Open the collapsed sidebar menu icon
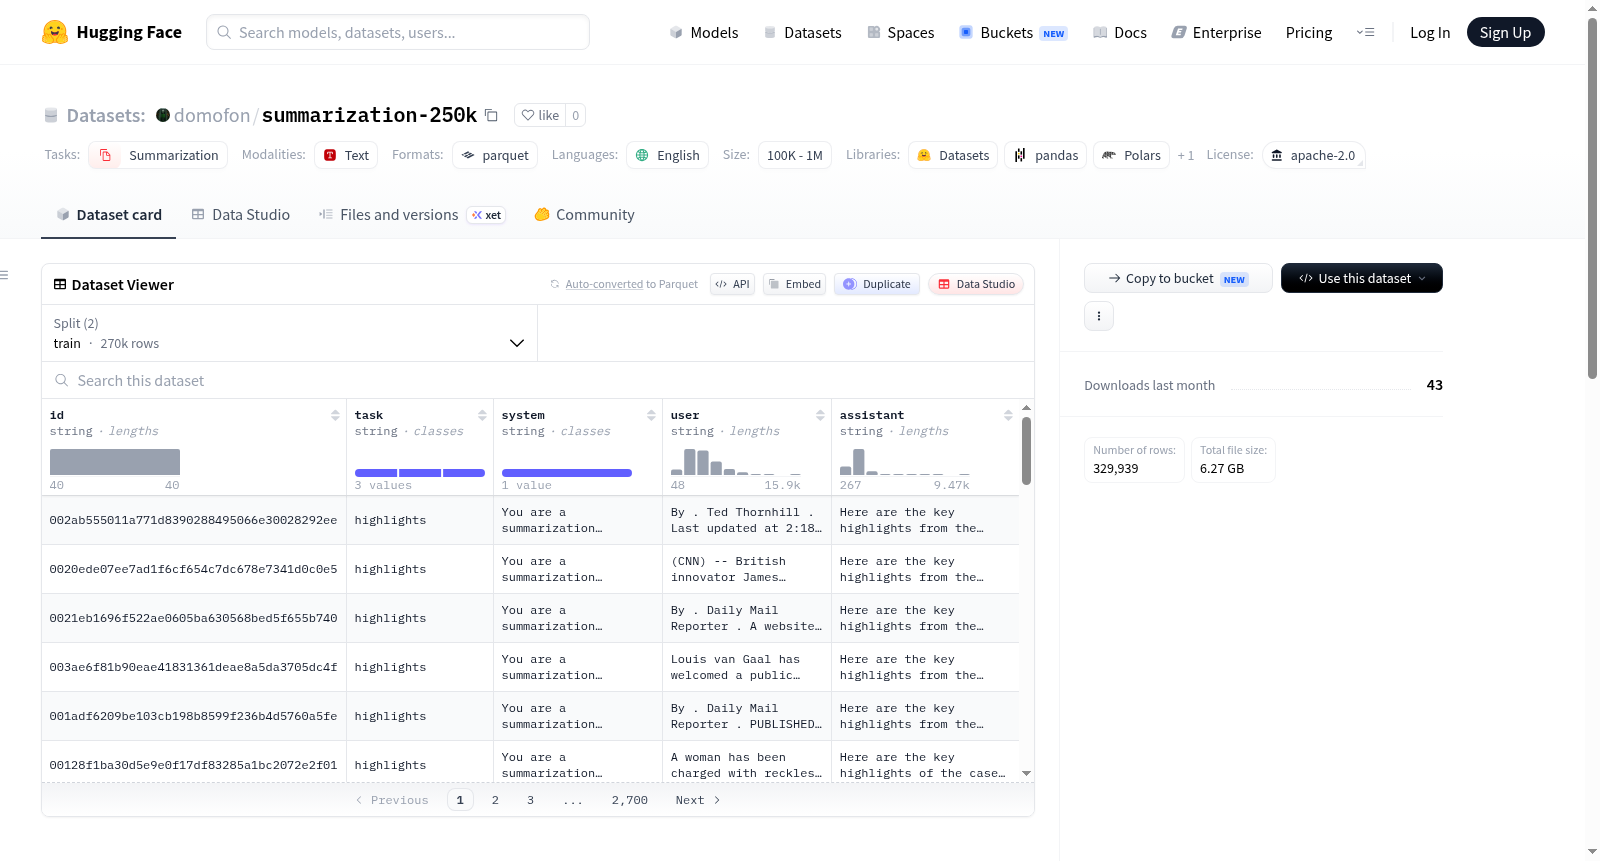This screenshot has height=861, width=1600. 4,275
